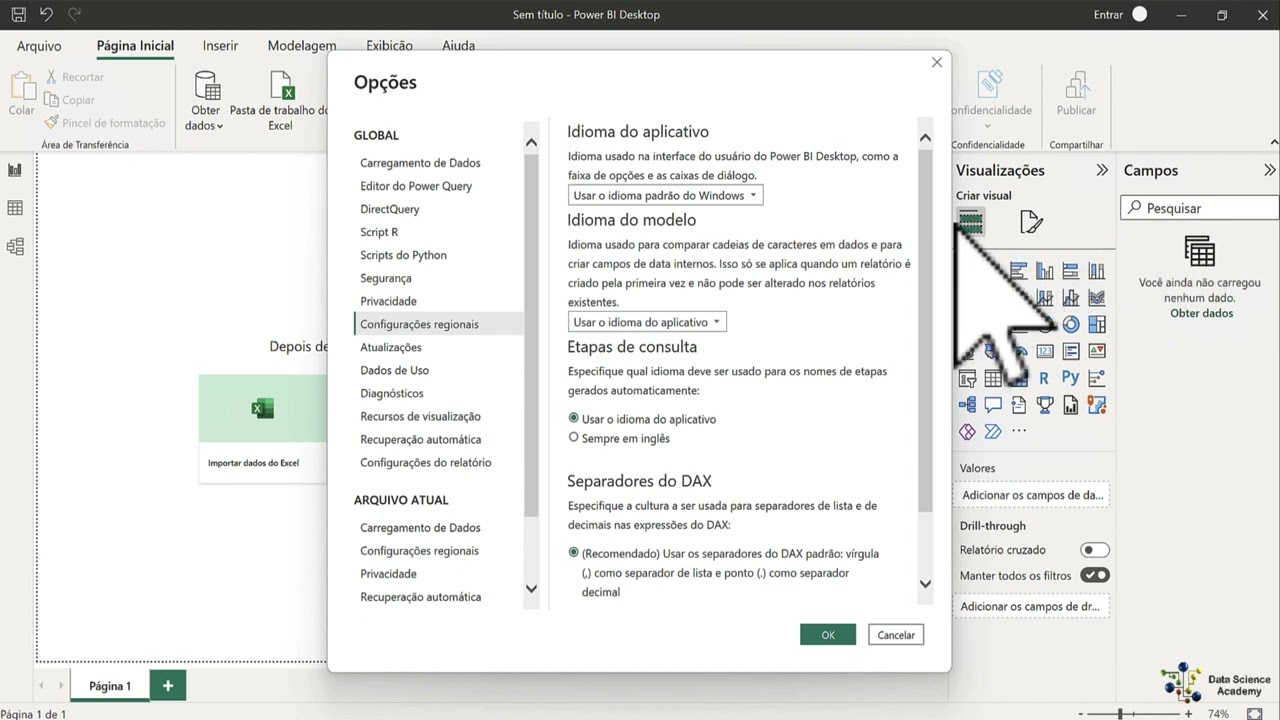The height and width of the screenshot is (720, 1280).
Task: Pick the KPI visual
Action: pyautogui.click(x=1097, y=351)
